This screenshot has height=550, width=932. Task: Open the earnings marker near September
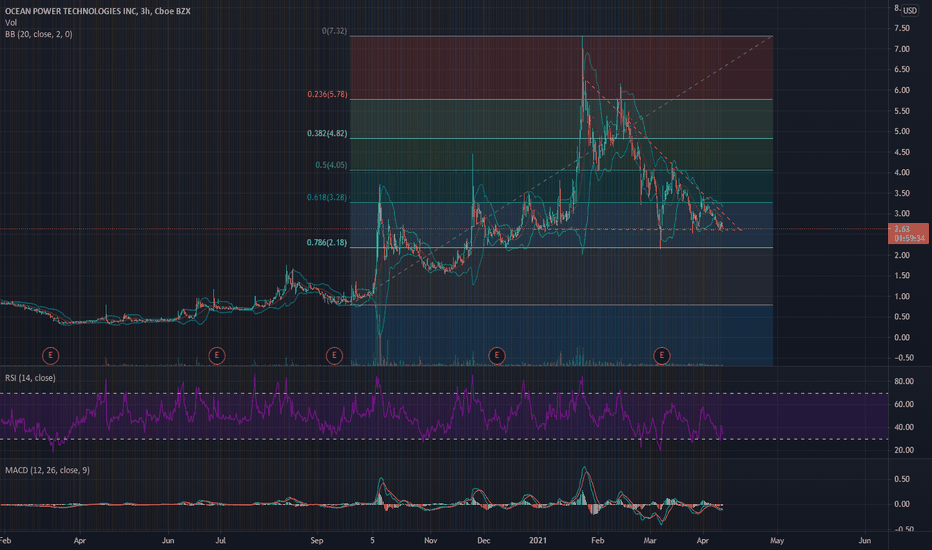335,356
